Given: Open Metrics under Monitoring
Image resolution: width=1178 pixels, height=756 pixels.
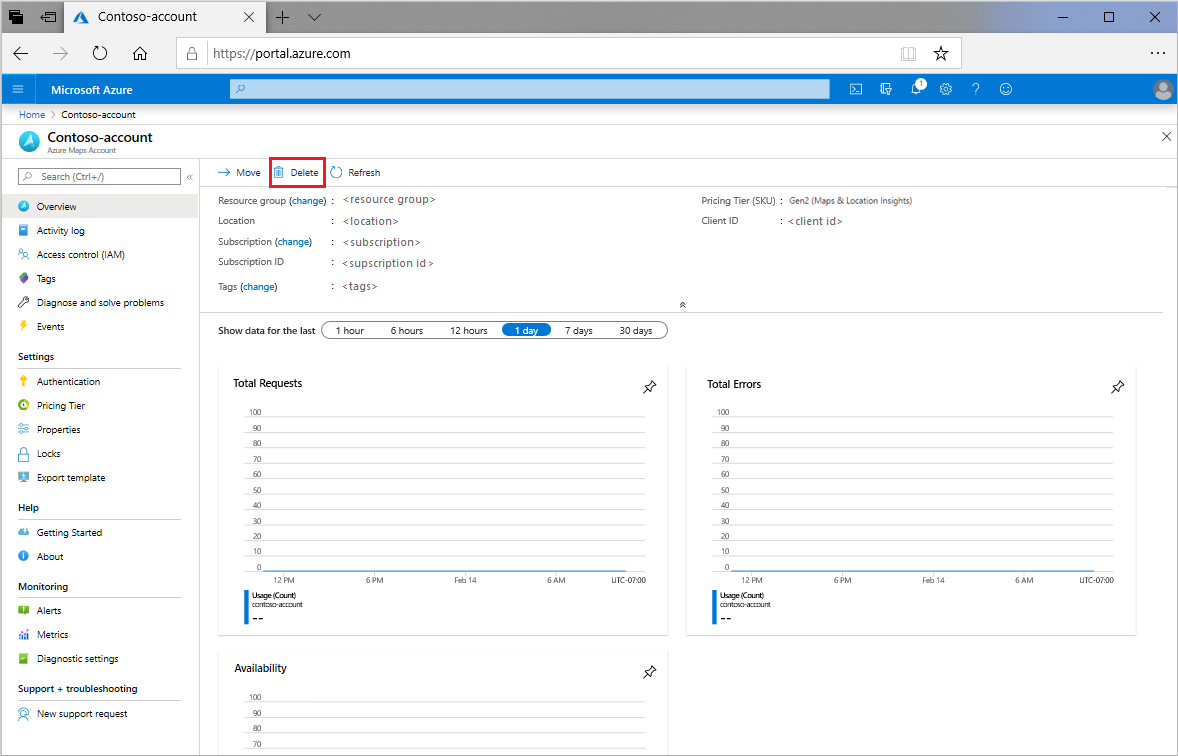Looking at the screenshot, I should click(51, 634).
